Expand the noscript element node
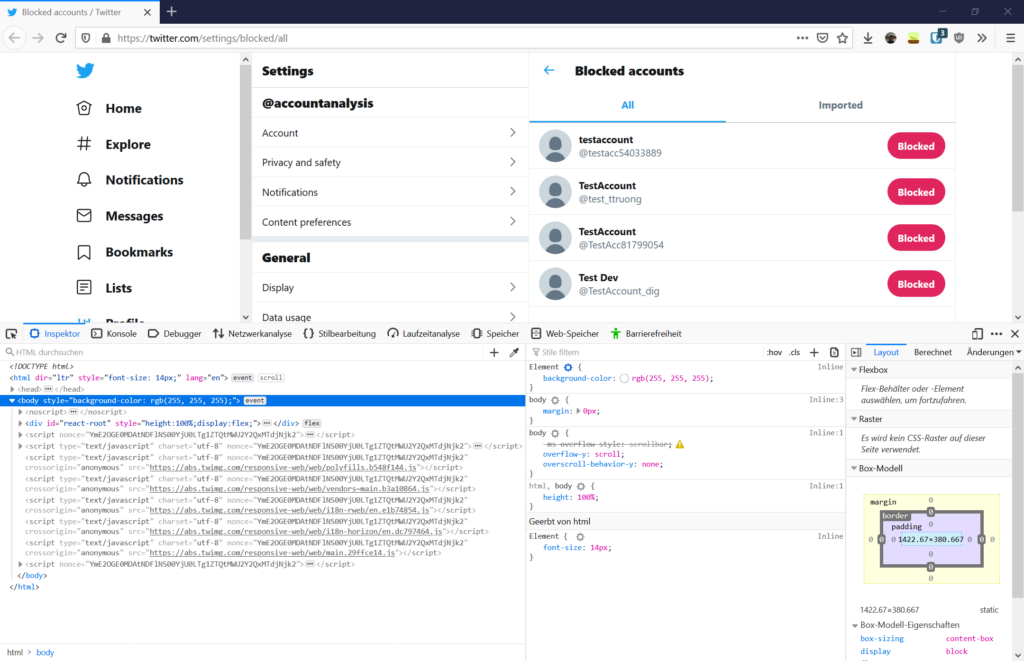 tap(20, 412)
